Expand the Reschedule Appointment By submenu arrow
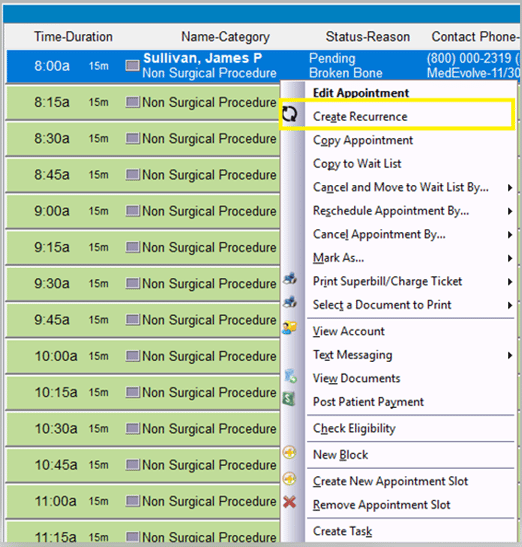522x547 pixels. [510, 211]
